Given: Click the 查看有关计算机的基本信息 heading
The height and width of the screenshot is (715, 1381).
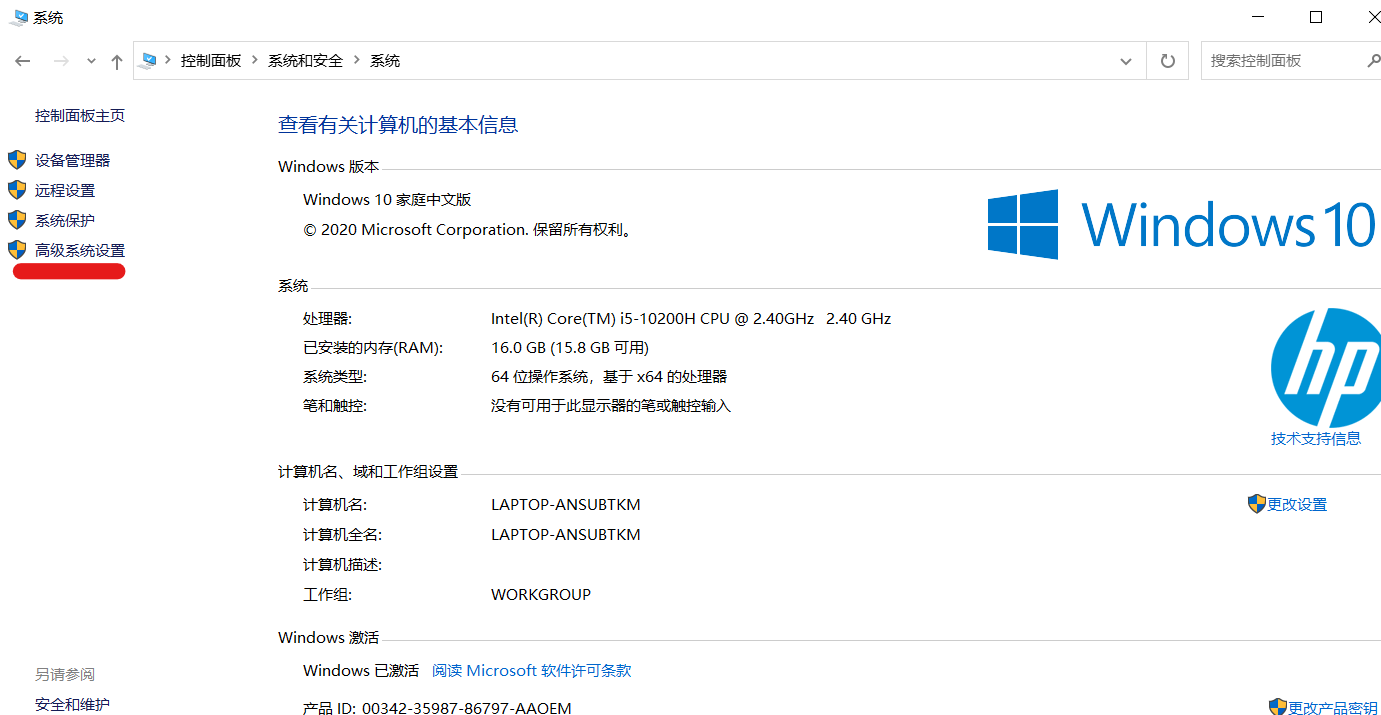Looking at the screenshot, I should tap(398, 125).
